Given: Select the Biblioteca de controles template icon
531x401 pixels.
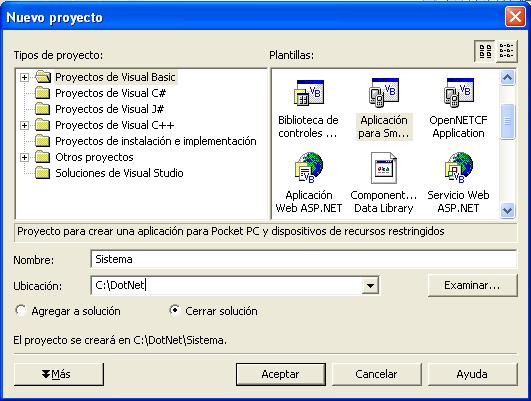Looking at the screenshot, I should (309, 92).
